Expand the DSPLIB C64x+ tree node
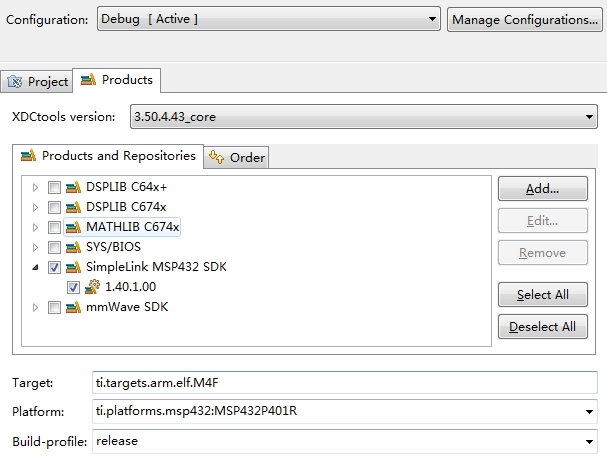The height and width of the screenshot is (464, 607). pyautogui.click(x=35, y=188)
